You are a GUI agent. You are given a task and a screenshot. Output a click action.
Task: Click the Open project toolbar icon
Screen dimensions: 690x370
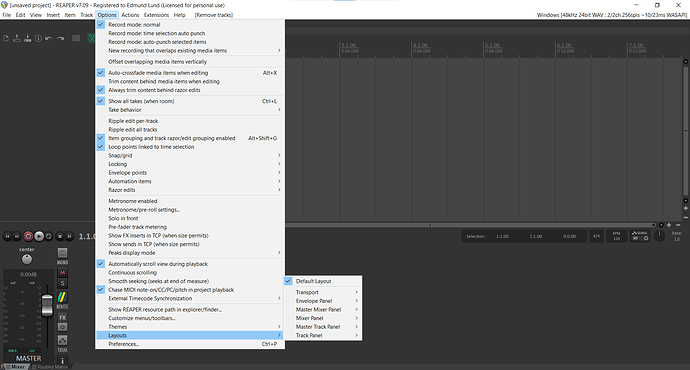[17, 38]
